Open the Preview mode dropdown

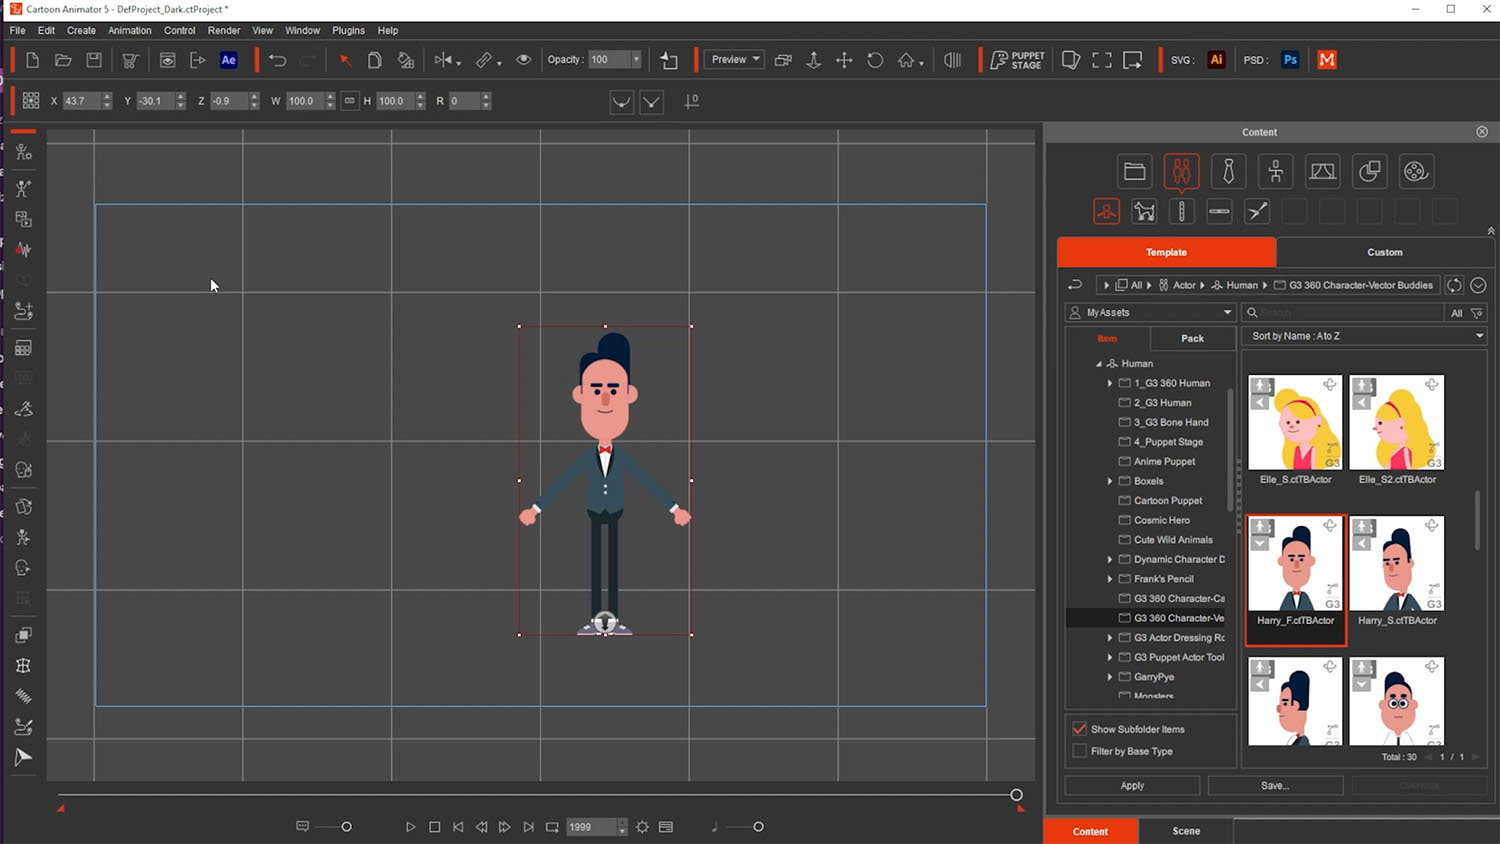pos(735,60)
